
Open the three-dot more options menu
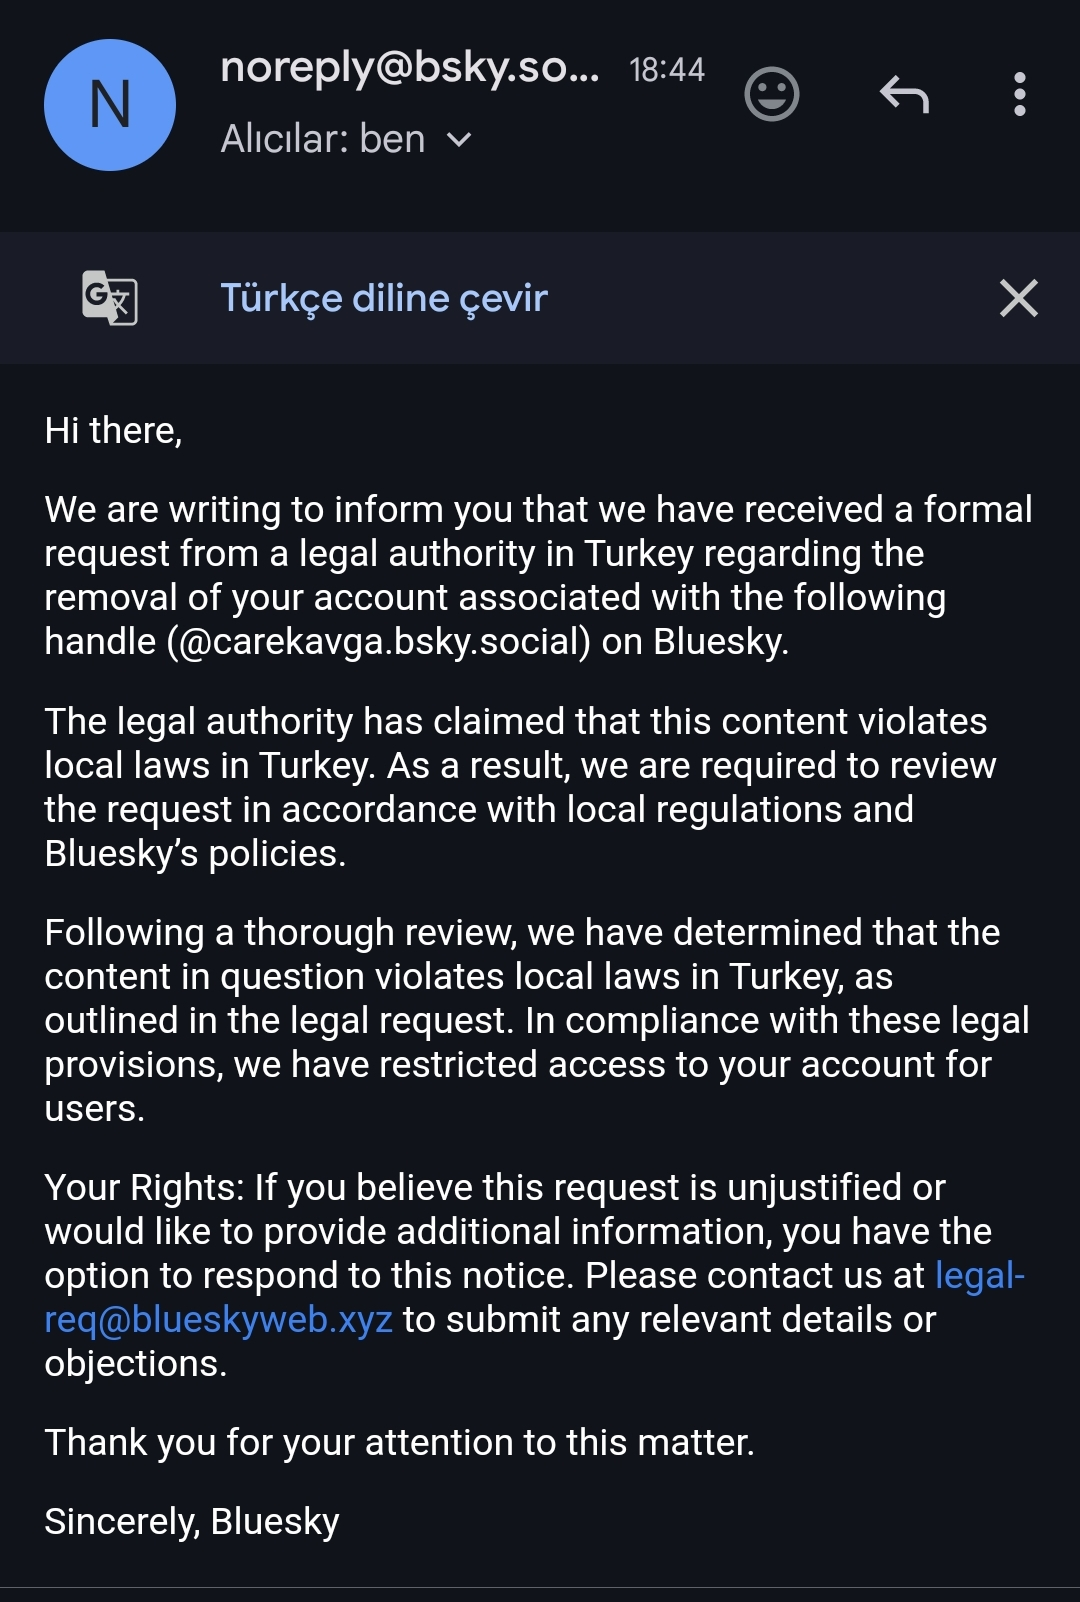click(x=1019, y=94)
